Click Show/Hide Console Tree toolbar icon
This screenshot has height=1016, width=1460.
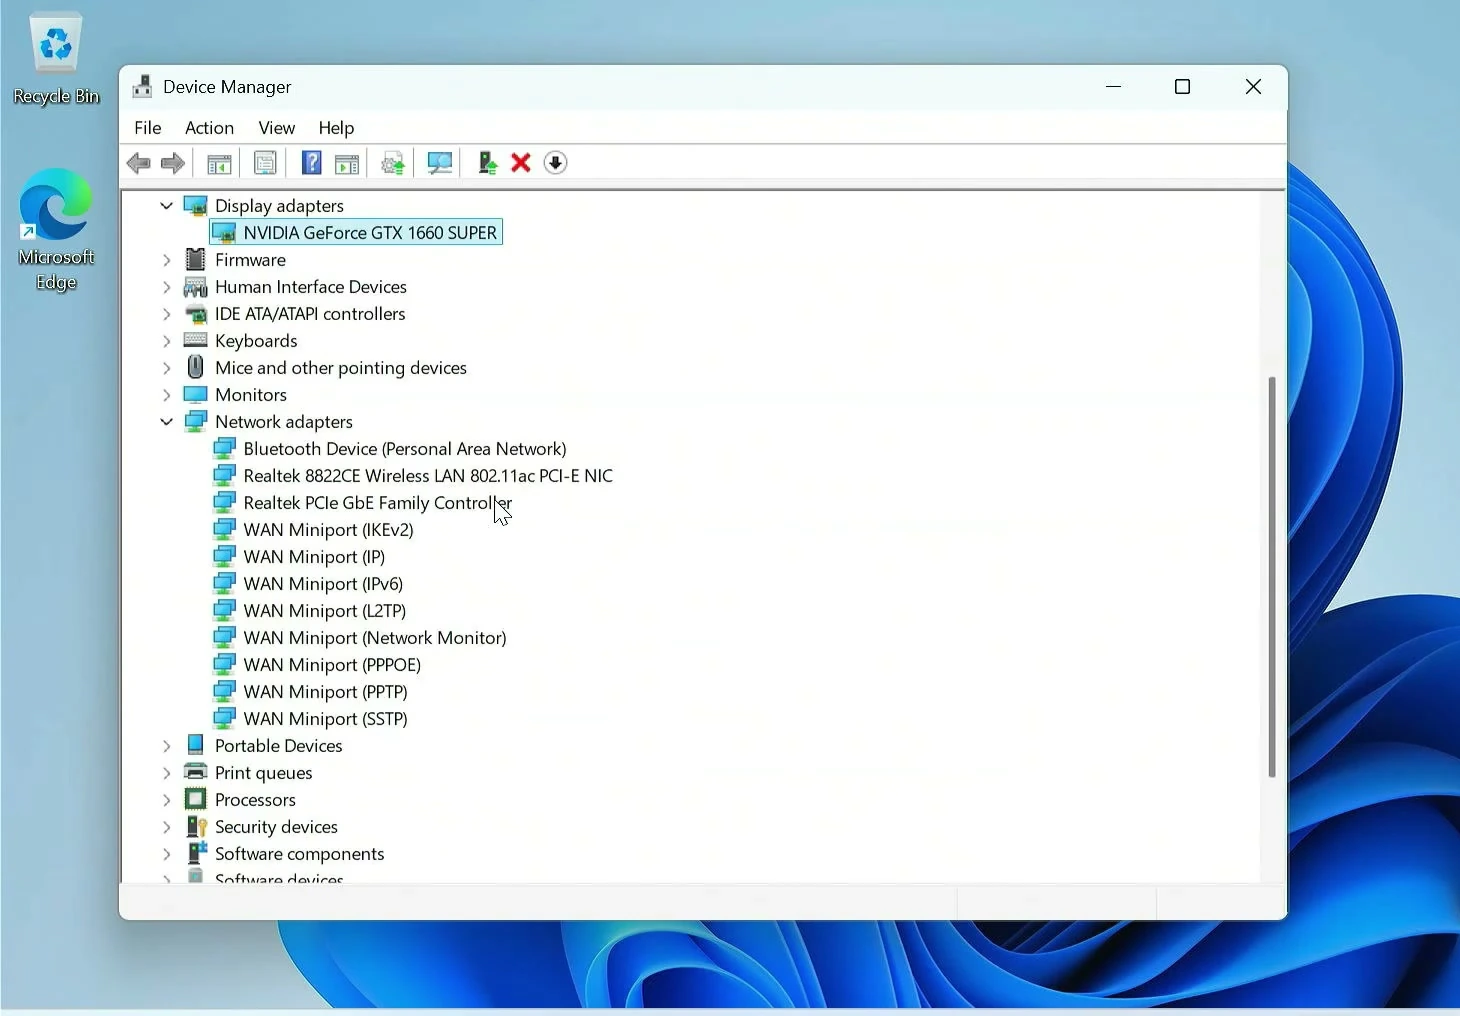tap(219, 163)
